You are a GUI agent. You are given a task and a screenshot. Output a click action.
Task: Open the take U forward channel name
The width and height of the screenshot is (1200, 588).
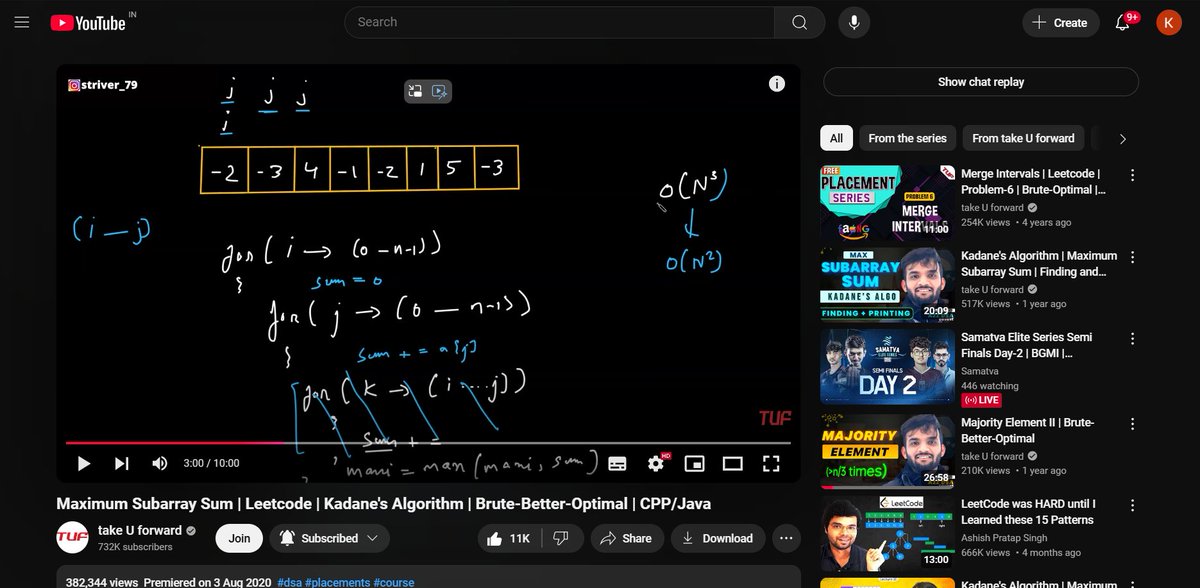point(140,530)
